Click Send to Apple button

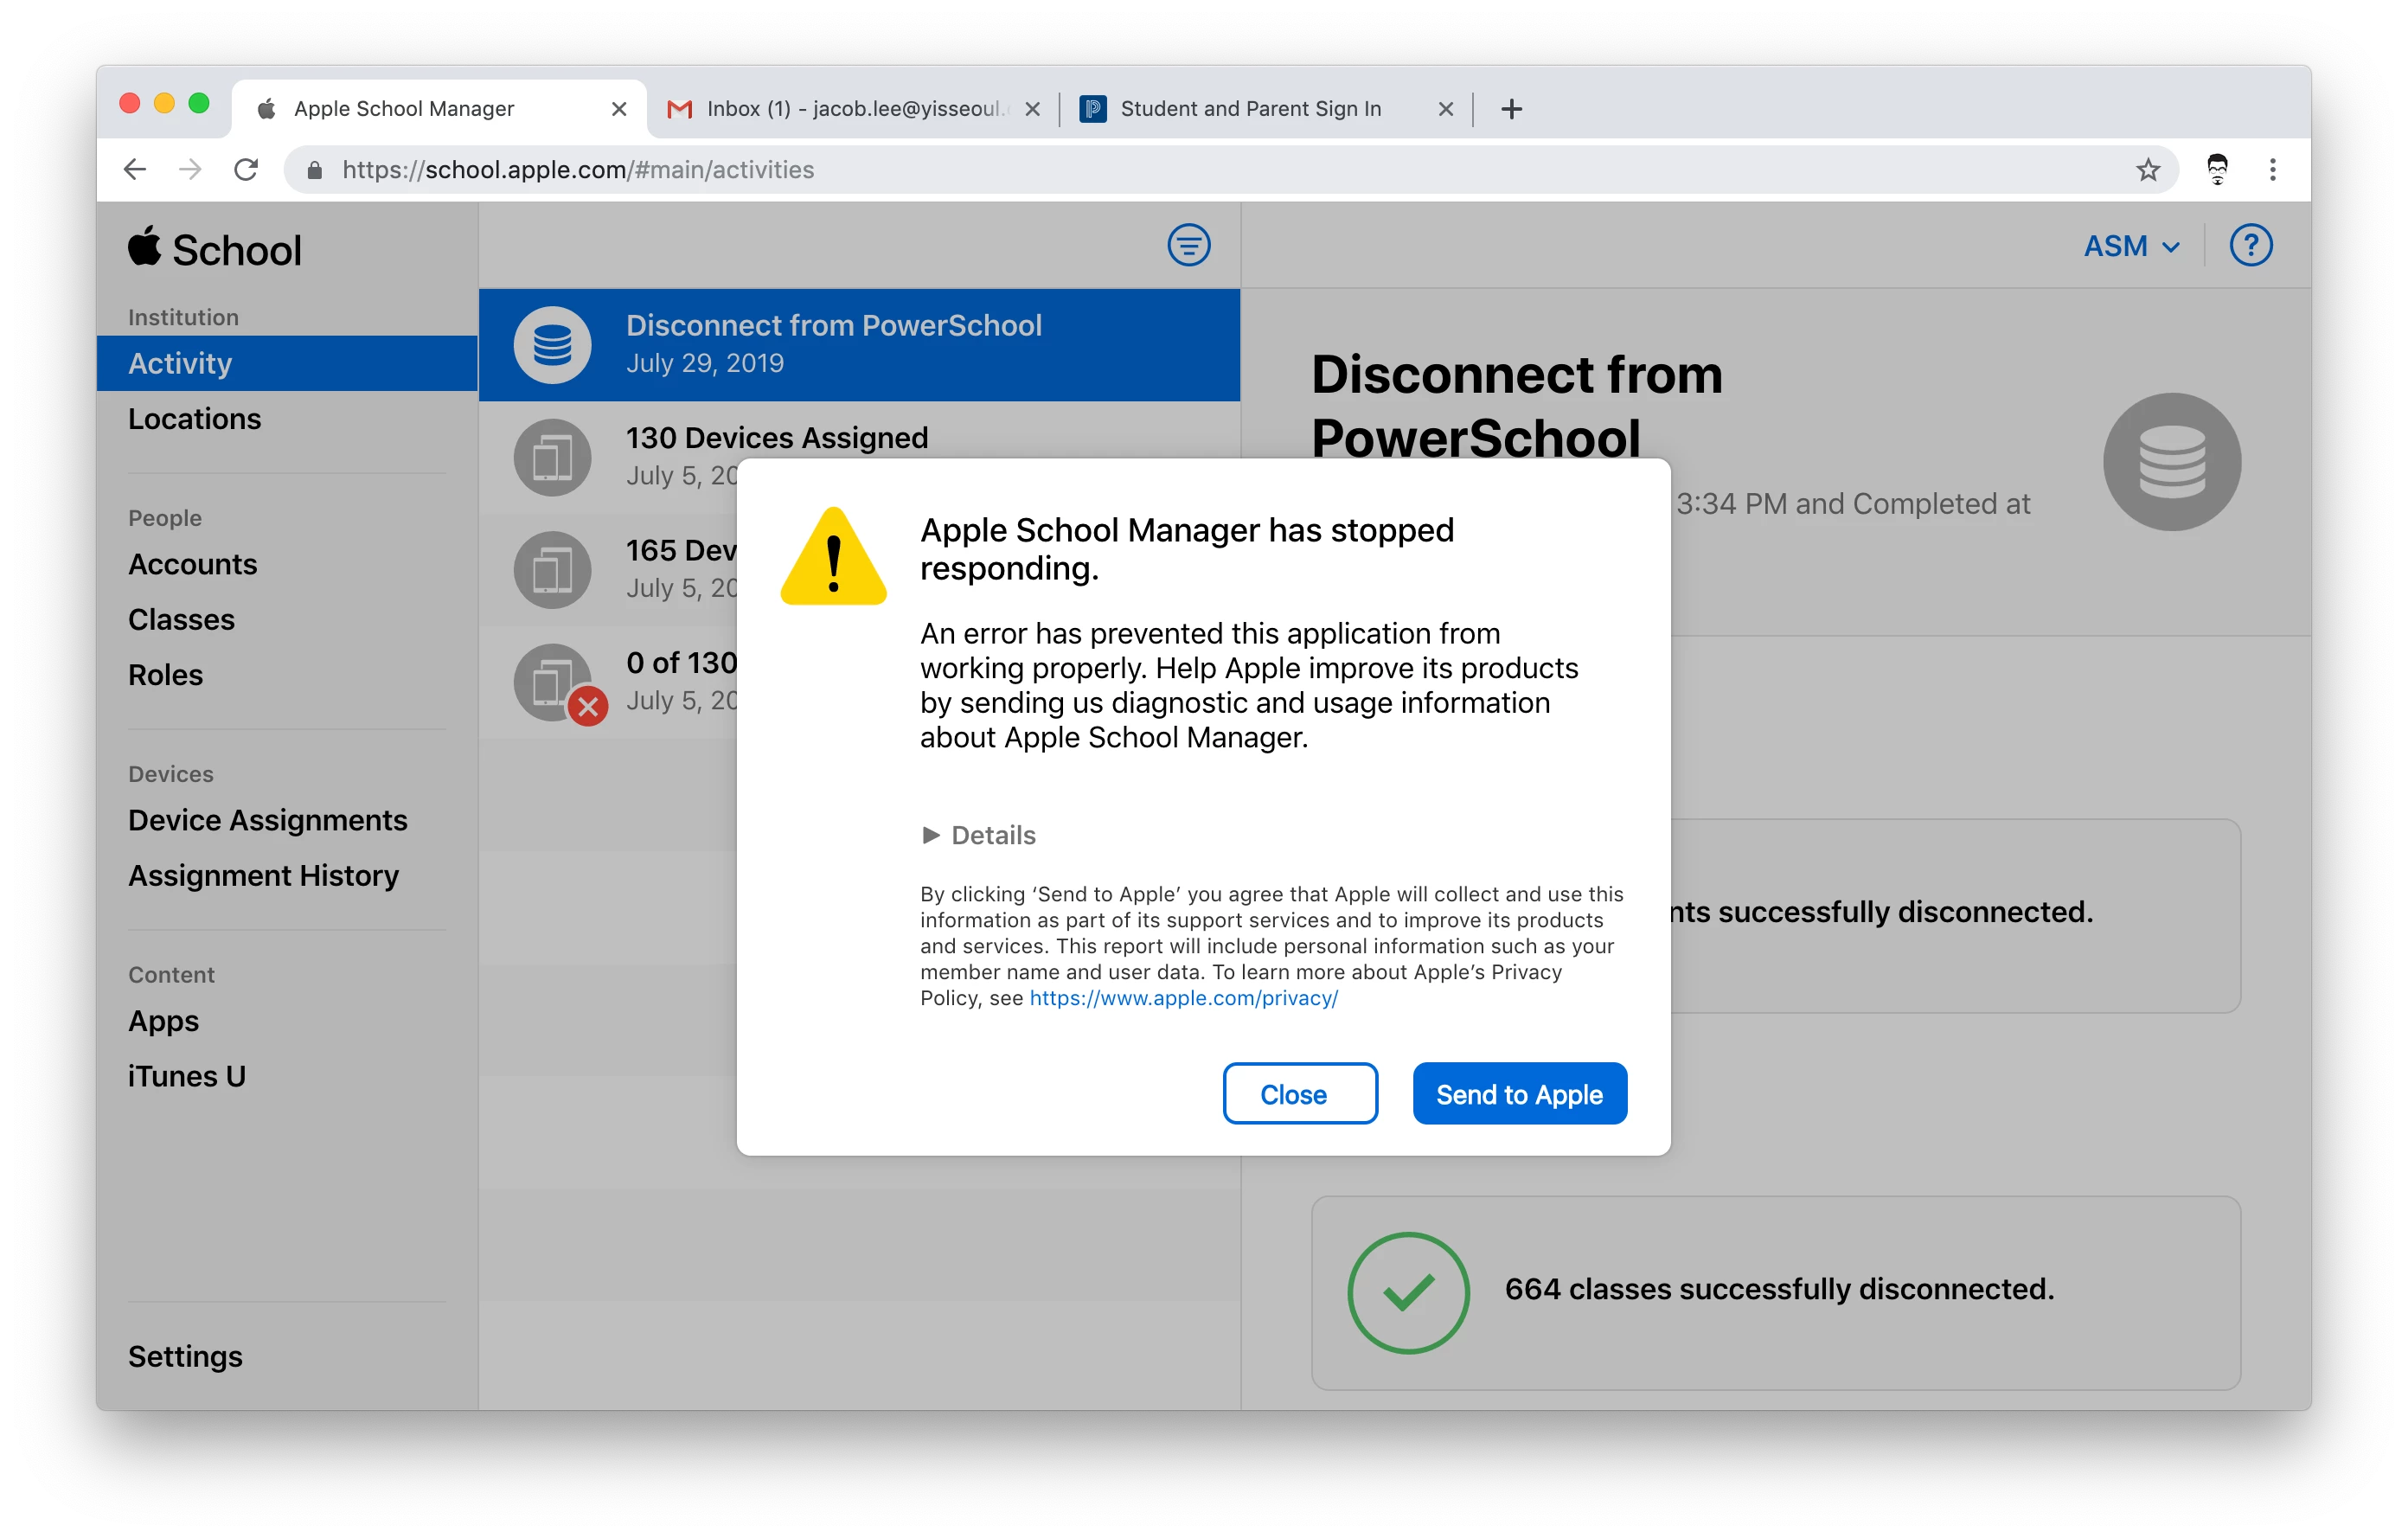1518,1094
